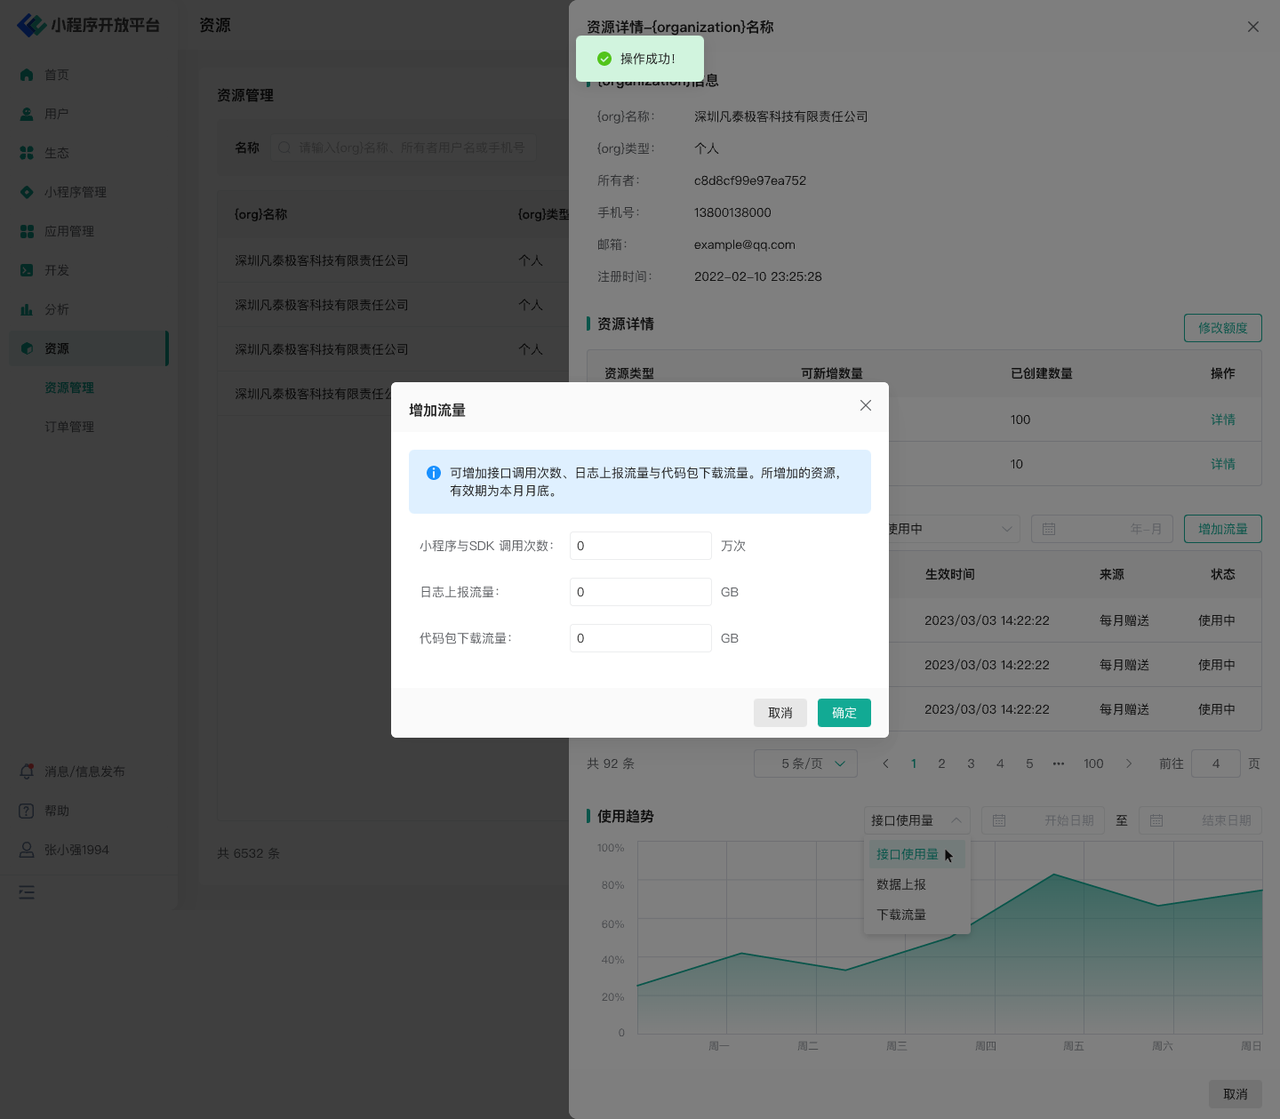1280x1119 pixels.
Task: Focus the 日志上报流量 input field
Action: pyautogui.click(x=640, y=592)
